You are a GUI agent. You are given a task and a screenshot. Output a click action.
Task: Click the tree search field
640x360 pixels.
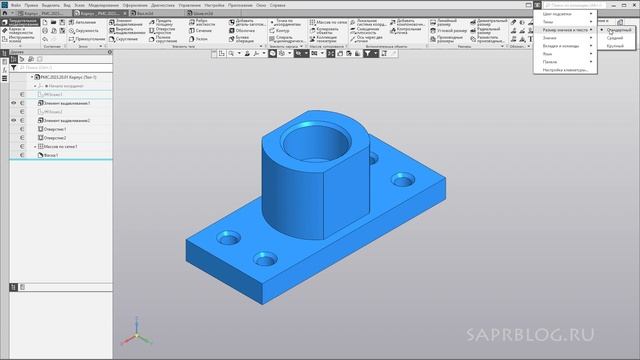click(x=65, y=67)
